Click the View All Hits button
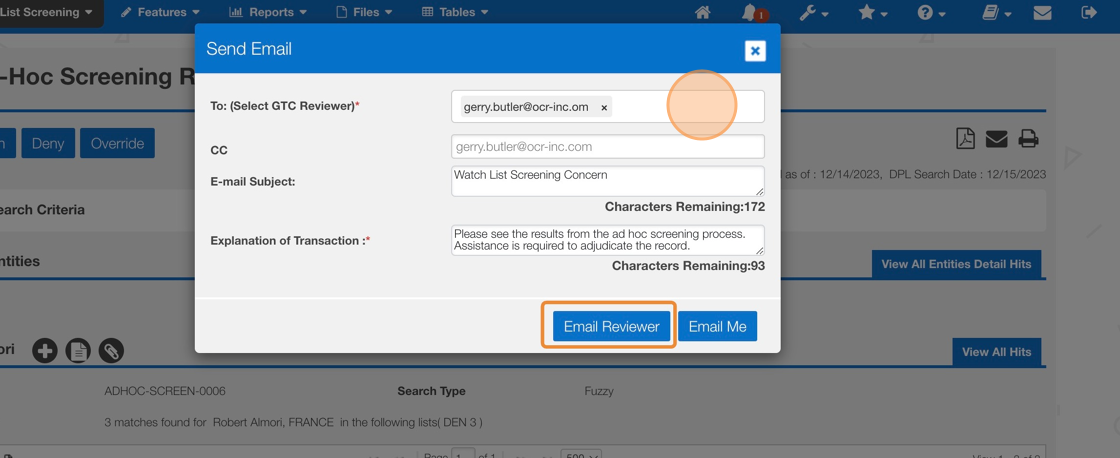 (996, 352)
